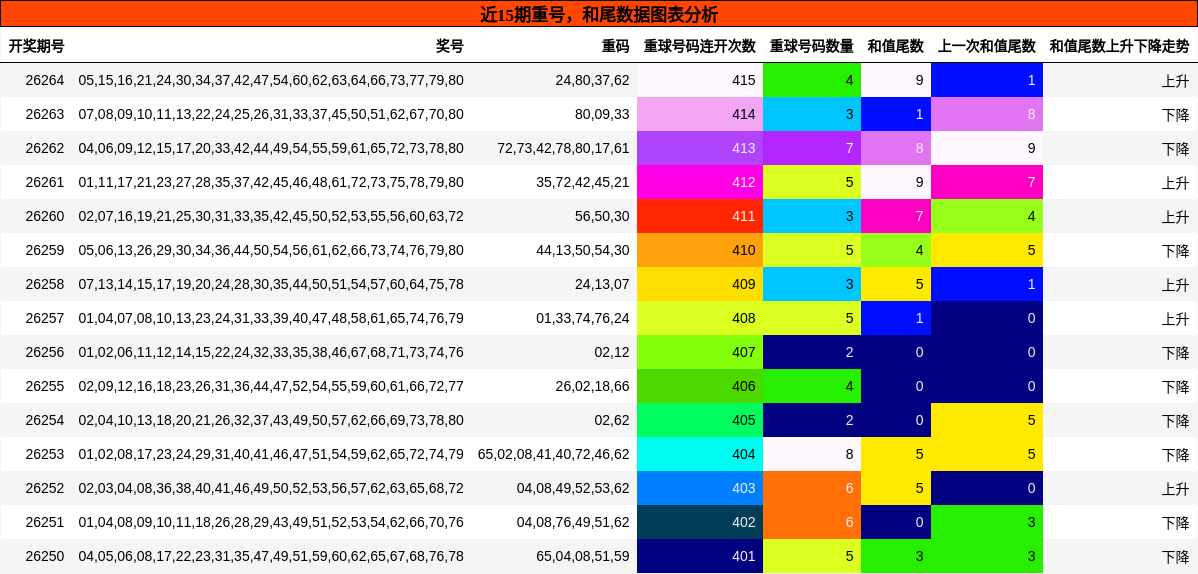Click the repeat codes 26,02,18,66
The width and height of the screenshot is (1198, 574).
pos(593,387)
